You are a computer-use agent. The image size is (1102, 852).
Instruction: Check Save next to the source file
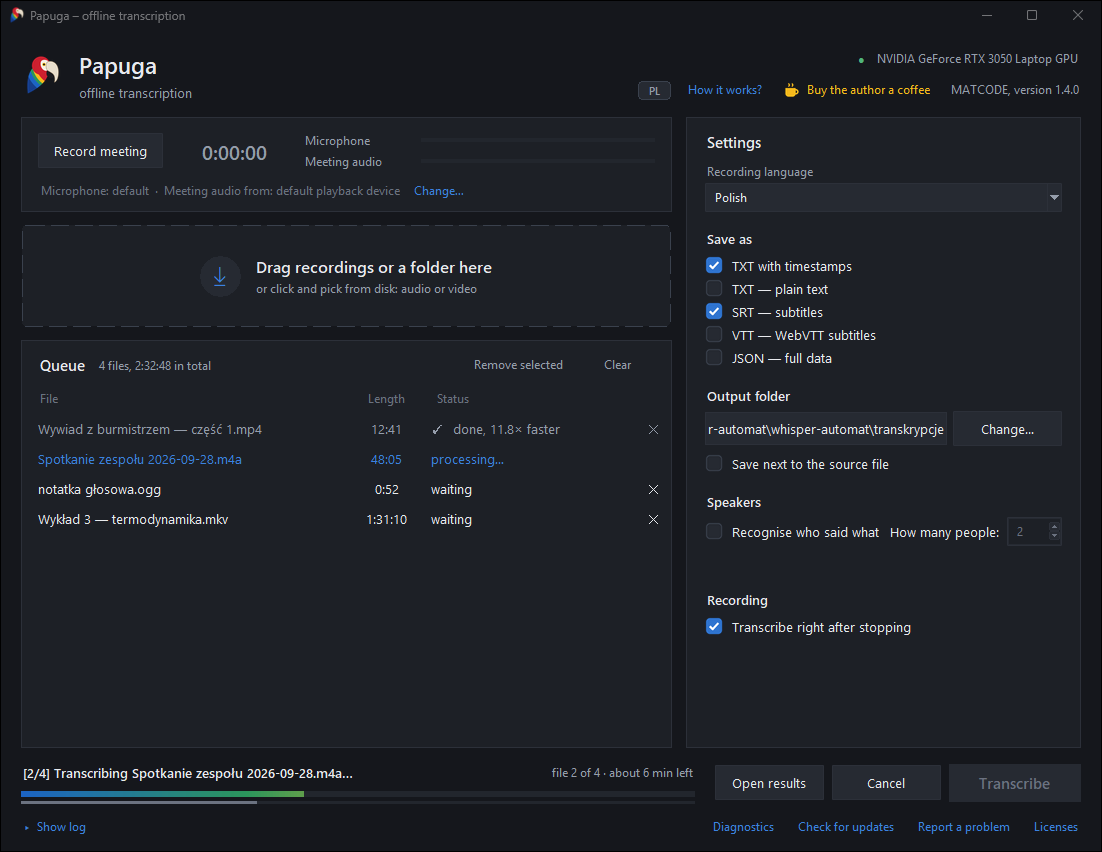714,464
